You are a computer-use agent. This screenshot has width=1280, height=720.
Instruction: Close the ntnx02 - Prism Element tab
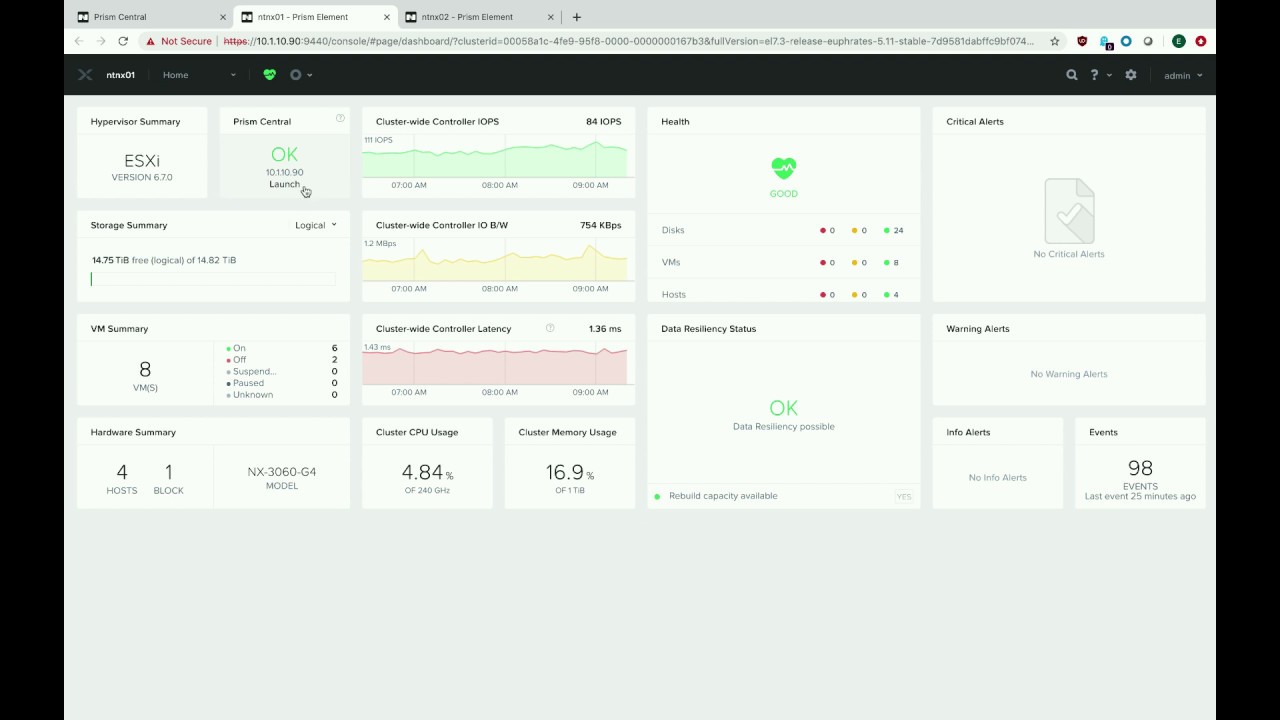tap(551, 17)
